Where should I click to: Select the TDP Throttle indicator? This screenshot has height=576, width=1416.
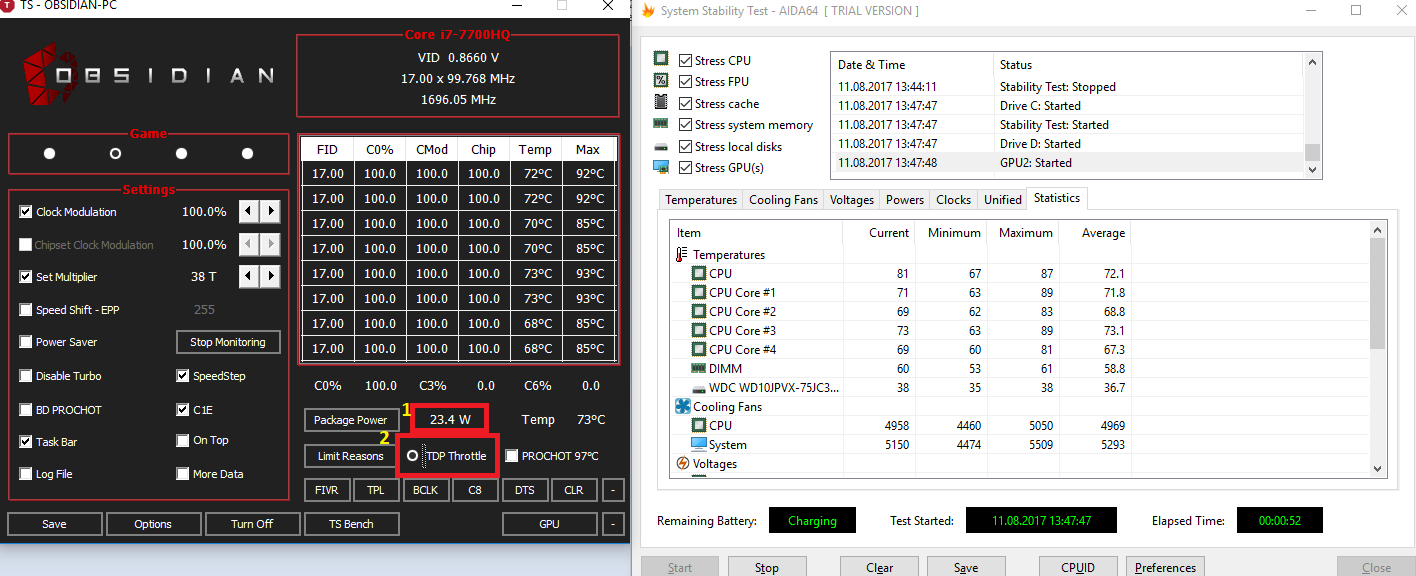click(x=412, y=456)
